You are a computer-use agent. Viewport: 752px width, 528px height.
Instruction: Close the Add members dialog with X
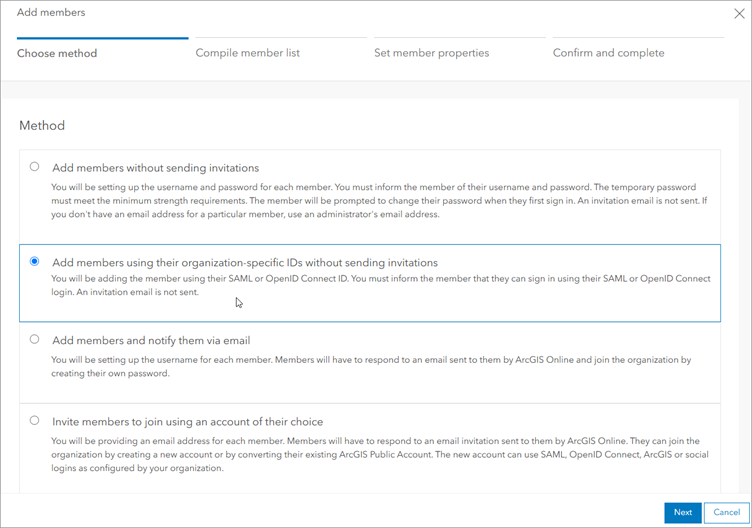[x=739, y=14]
